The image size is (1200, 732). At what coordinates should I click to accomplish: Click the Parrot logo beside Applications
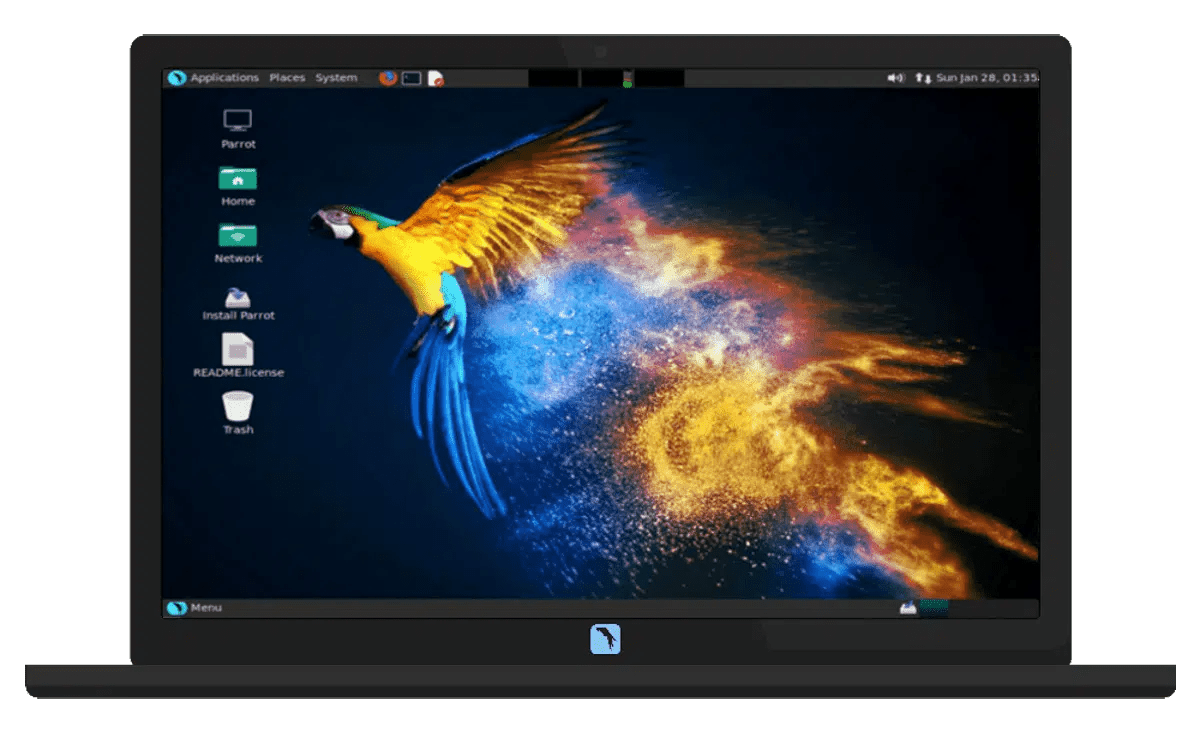click(x=177, y=78)
